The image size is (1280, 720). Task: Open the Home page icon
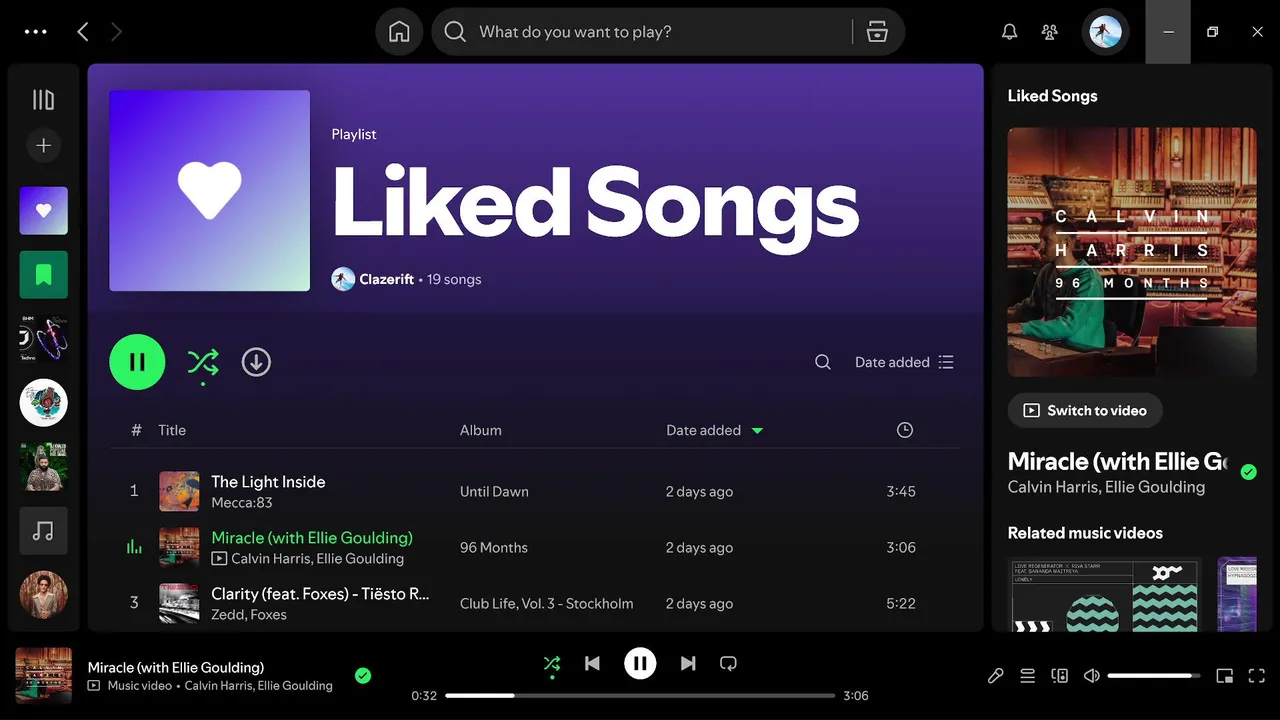(399, 32)
